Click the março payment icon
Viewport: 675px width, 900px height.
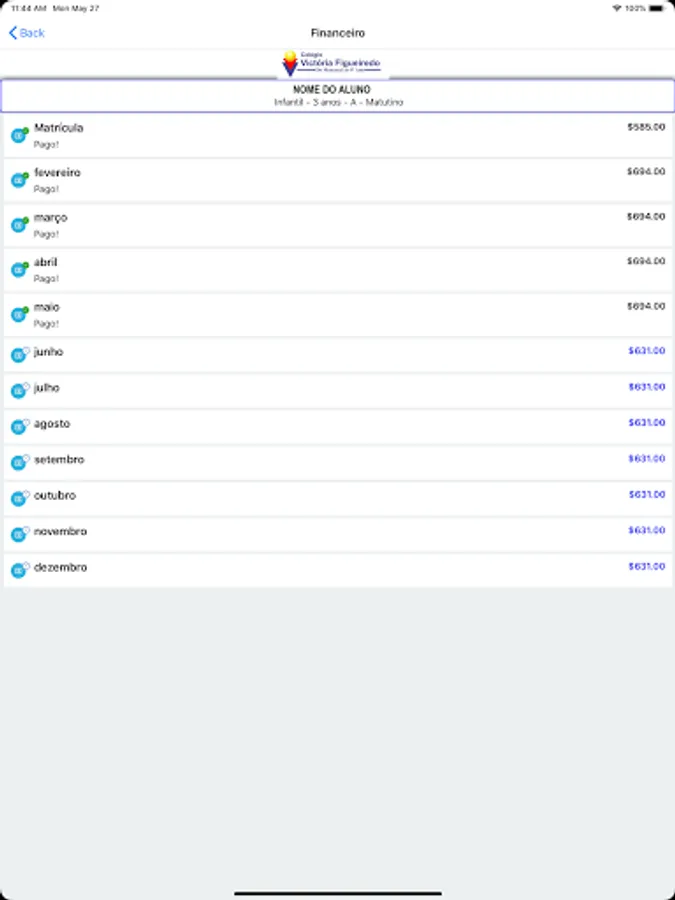click(20, 224)
